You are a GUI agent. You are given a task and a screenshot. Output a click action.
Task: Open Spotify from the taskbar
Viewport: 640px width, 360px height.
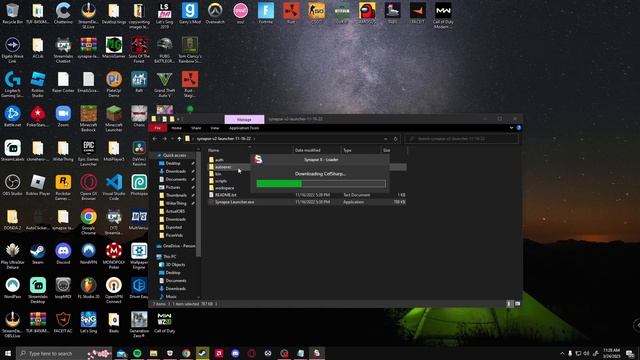coord(137,353)
